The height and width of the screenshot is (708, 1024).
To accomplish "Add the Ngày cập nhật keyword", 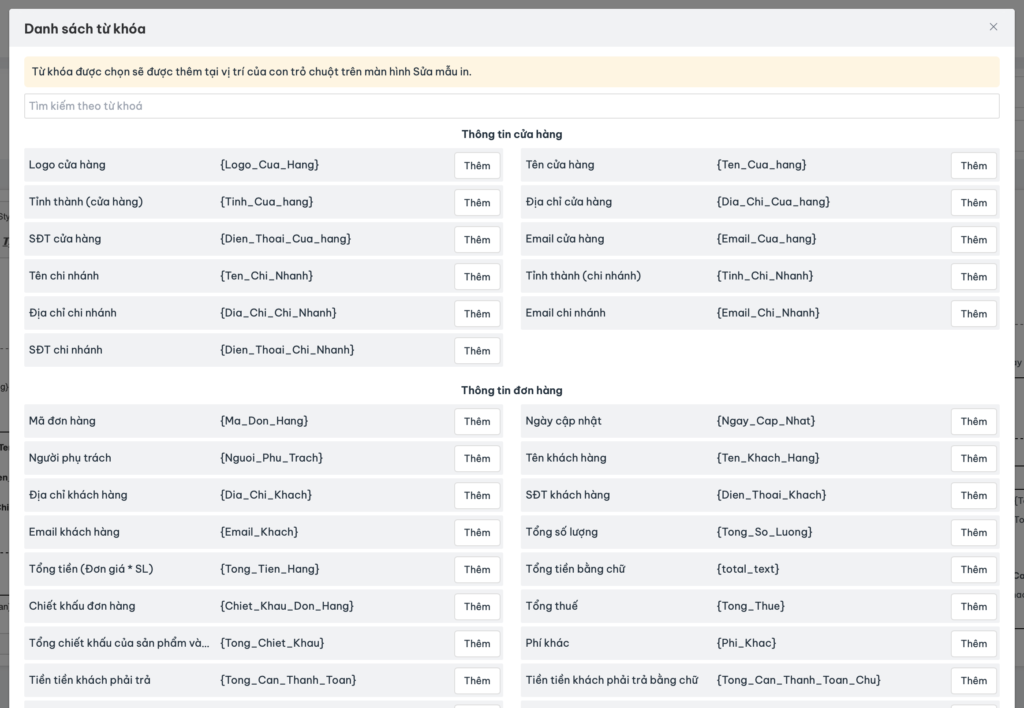I will (973, 422).
